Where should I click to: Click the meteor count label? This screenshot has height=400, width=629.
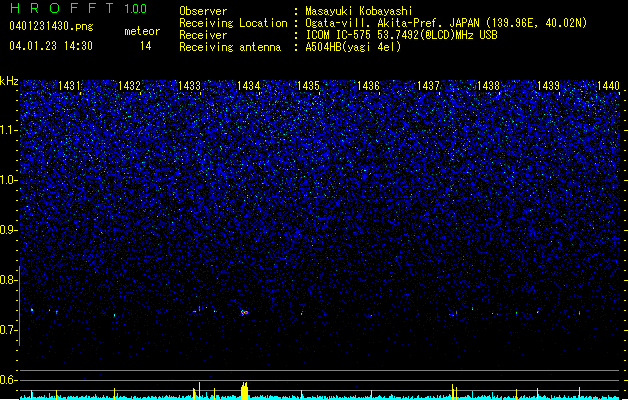(142, 31)
